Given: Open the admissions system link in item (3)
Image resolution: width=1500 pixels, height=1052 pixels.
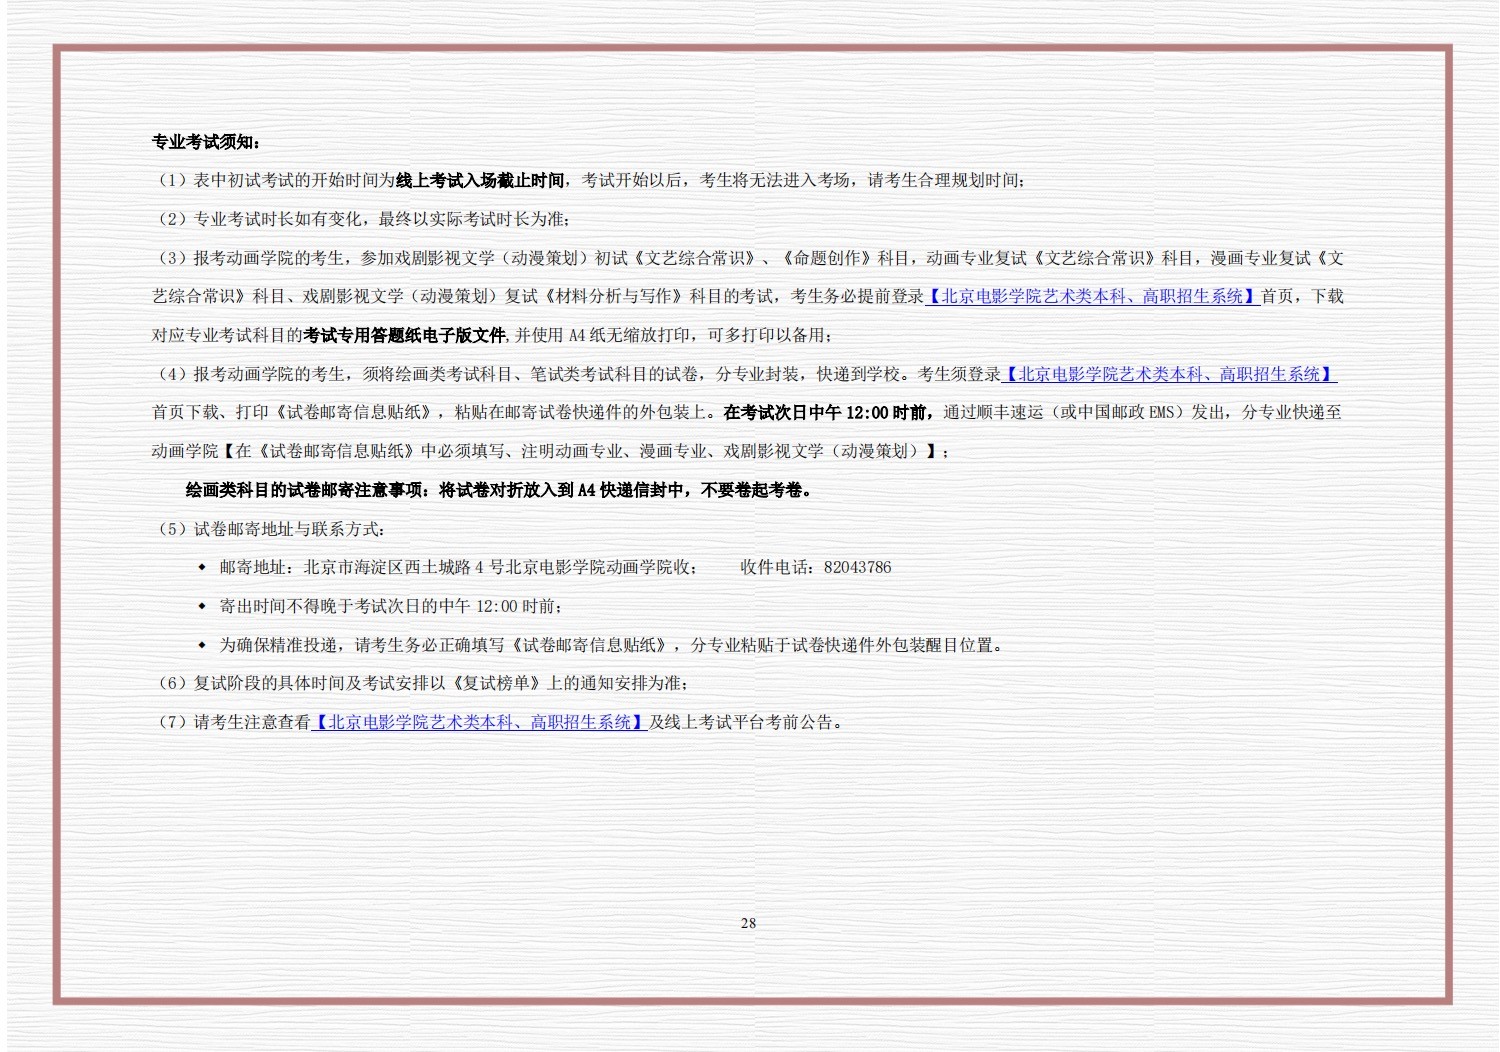Looking at the screenshot, I should 1091,296.
